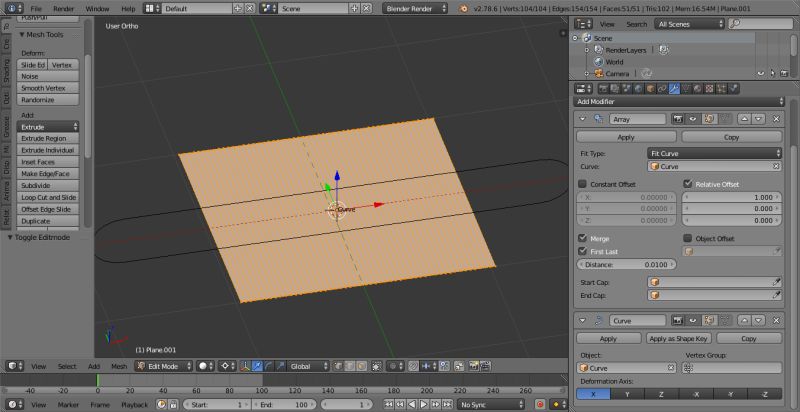The image size is (800, 412).
Task: Click Loop Cut and Slide button
Action: [x=48, y=197]
